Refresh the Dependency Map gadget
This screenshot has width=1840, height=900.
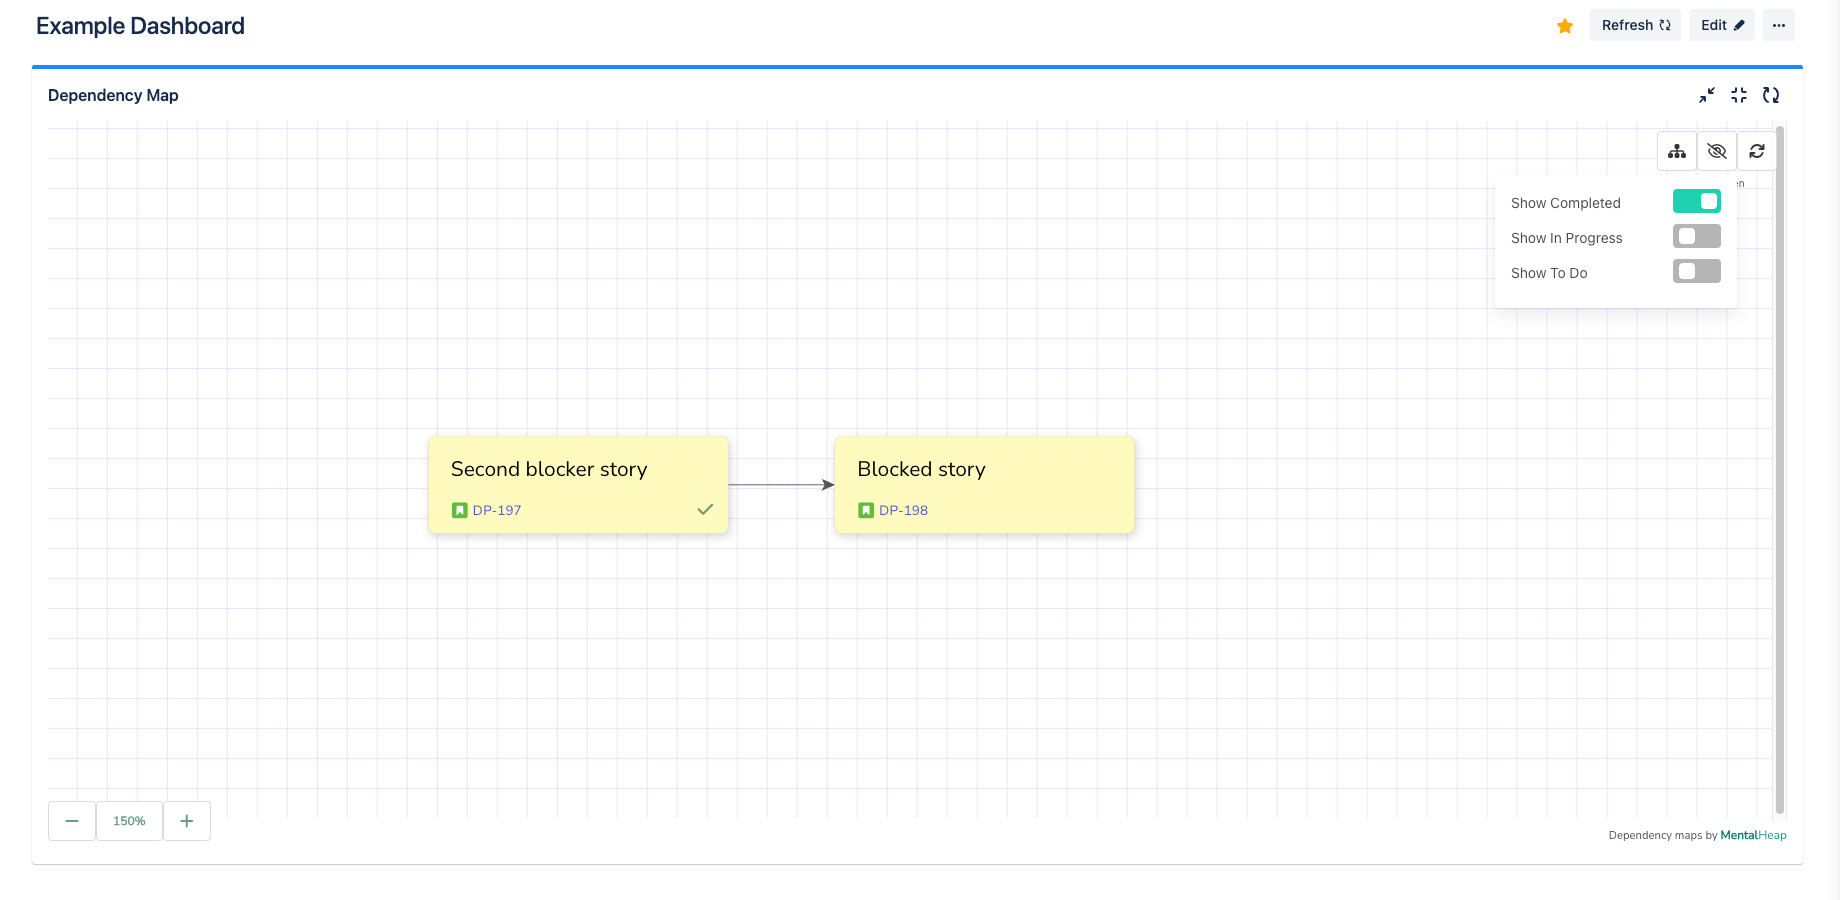click(1771, 95)
